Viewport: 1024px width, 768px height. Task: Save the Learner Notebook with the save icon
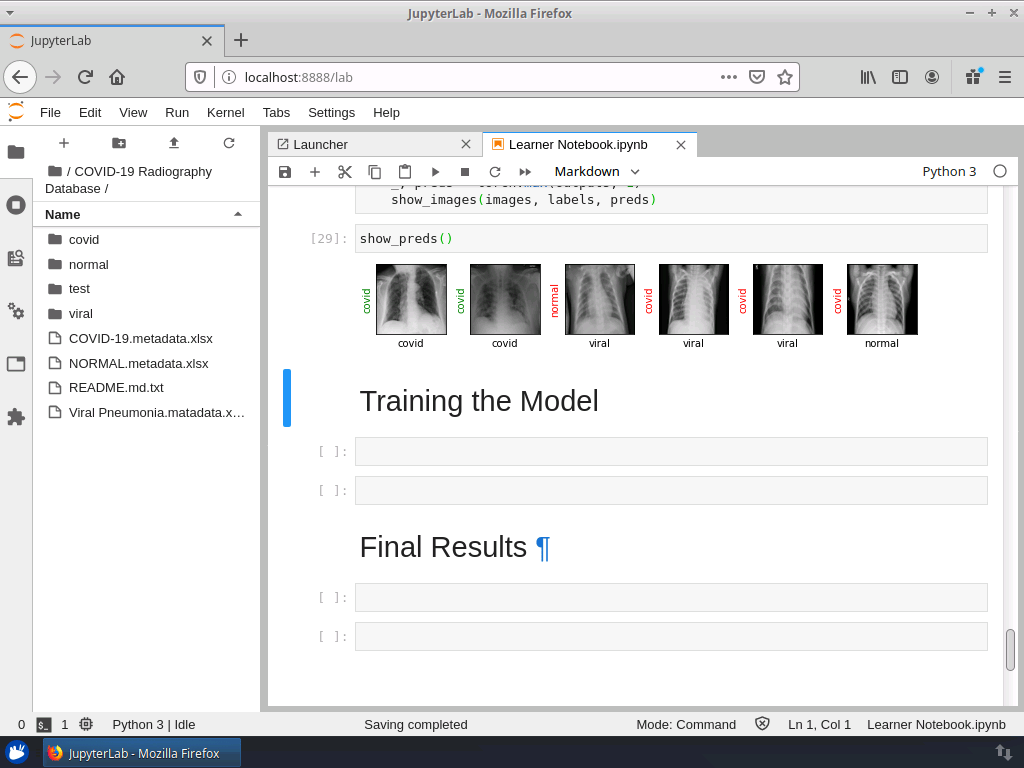tap(285, 172)
